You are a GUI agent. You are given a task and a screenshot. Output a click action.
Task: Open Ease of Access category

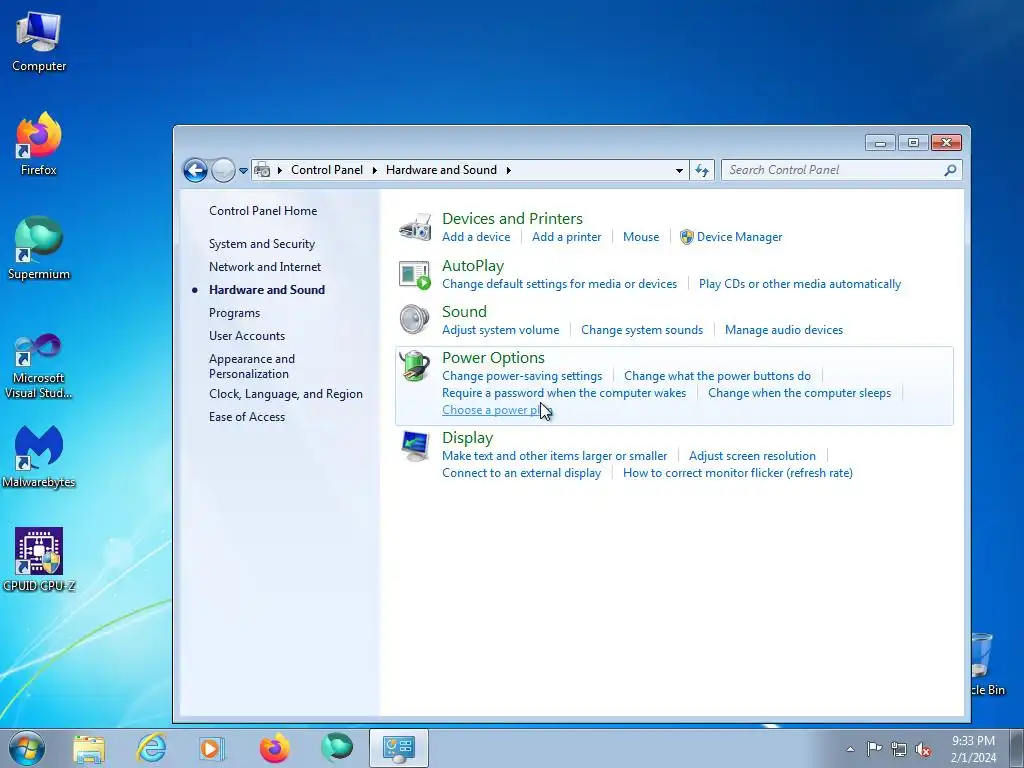(247, 417)
